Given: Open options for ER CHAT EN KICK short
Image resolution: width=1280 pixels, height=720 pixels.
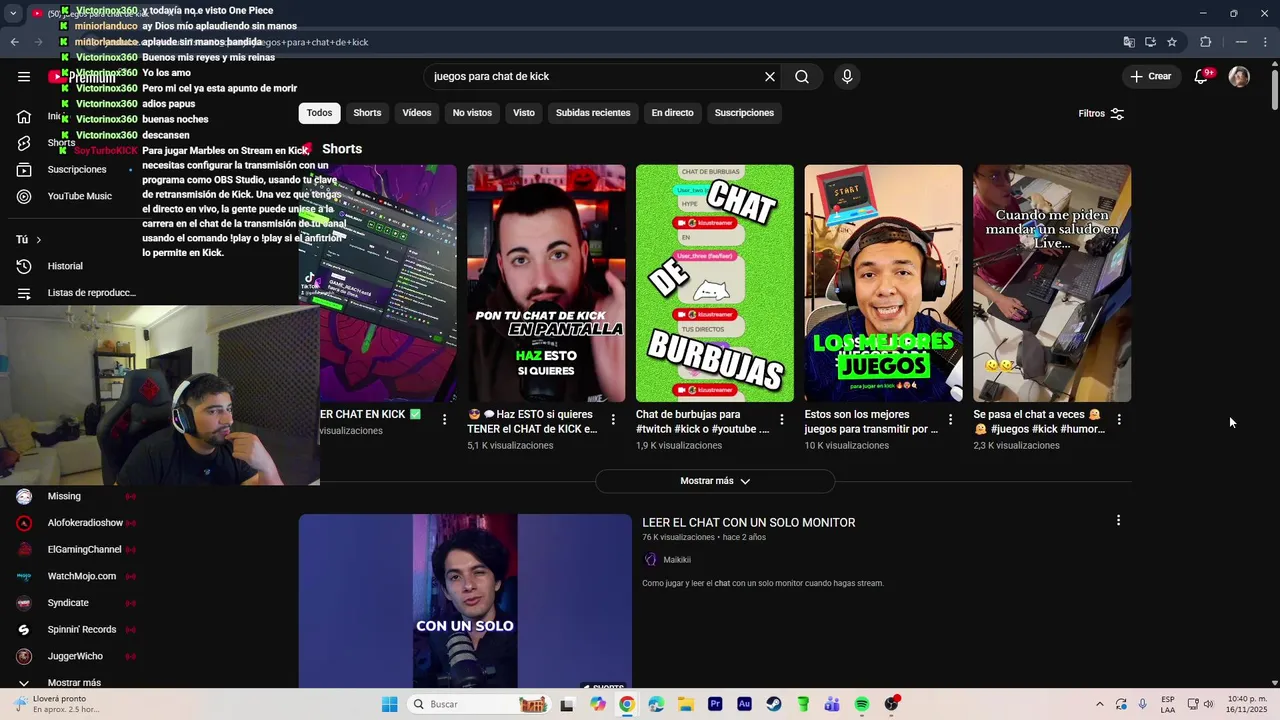Looking at the screenshot, I should [444, 420].
